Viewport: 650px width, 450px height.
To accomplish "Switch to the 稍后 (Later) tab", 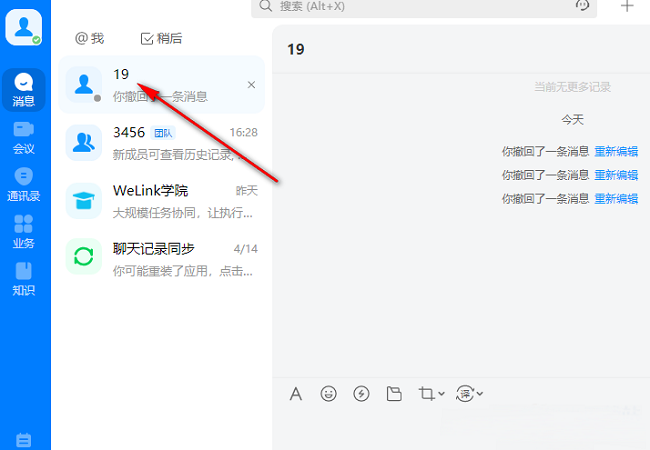I will pos(162,38).
